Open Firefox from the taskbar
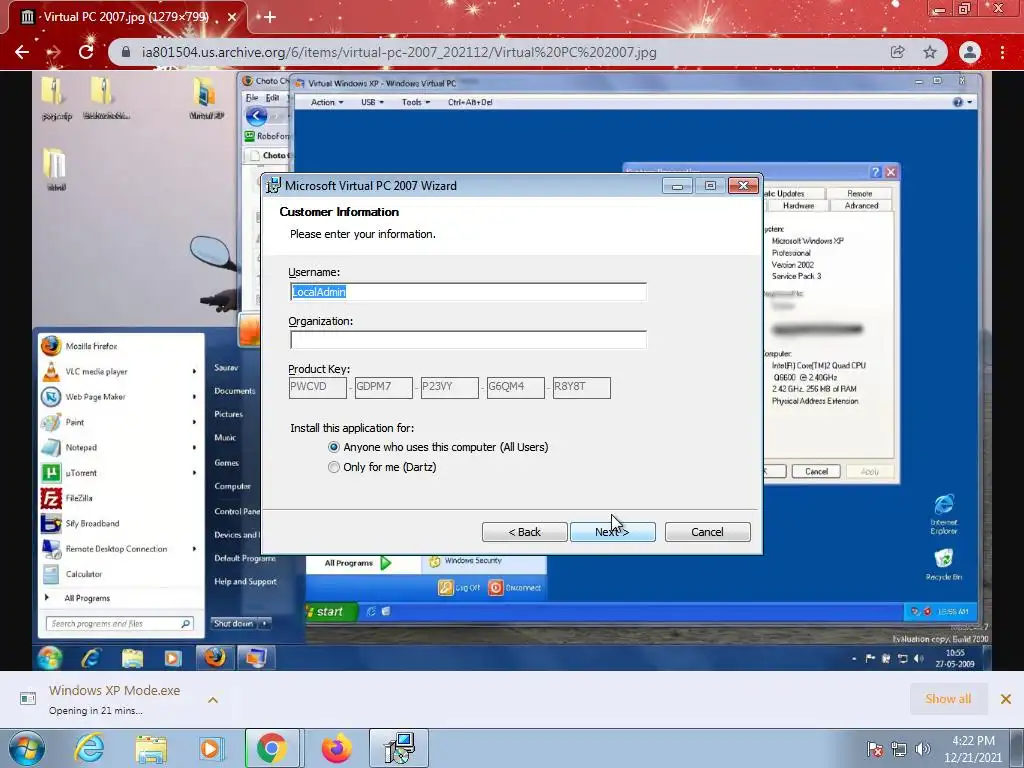This screenshot has height=768, width=1024. [336, 748]
